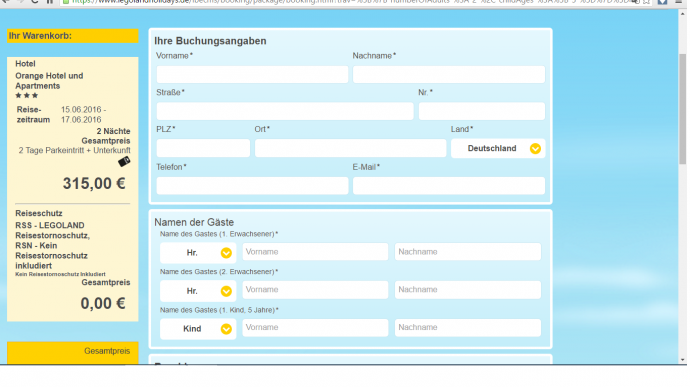Click Vorname field for 1. Kind
This screenshot has height=387, width=690.
(x=315, y=328)
